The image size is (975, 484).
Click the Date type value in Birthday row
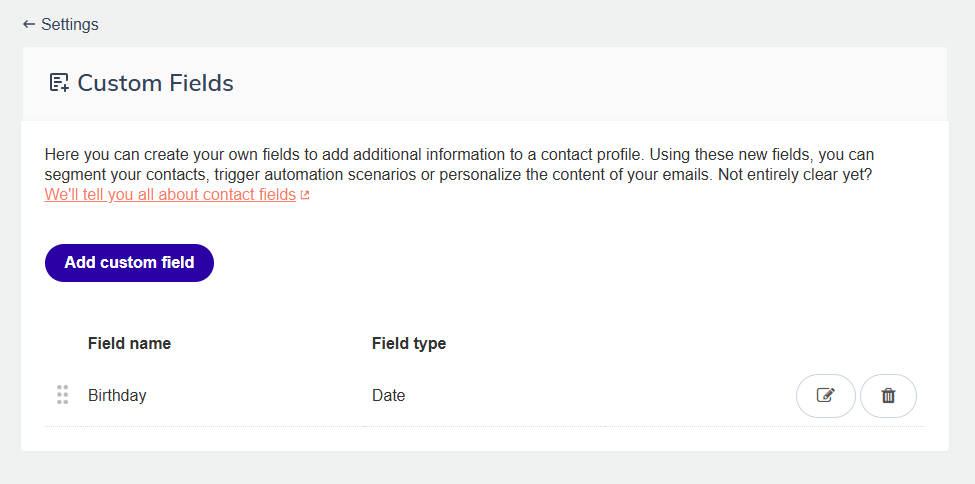click(389, 396)
